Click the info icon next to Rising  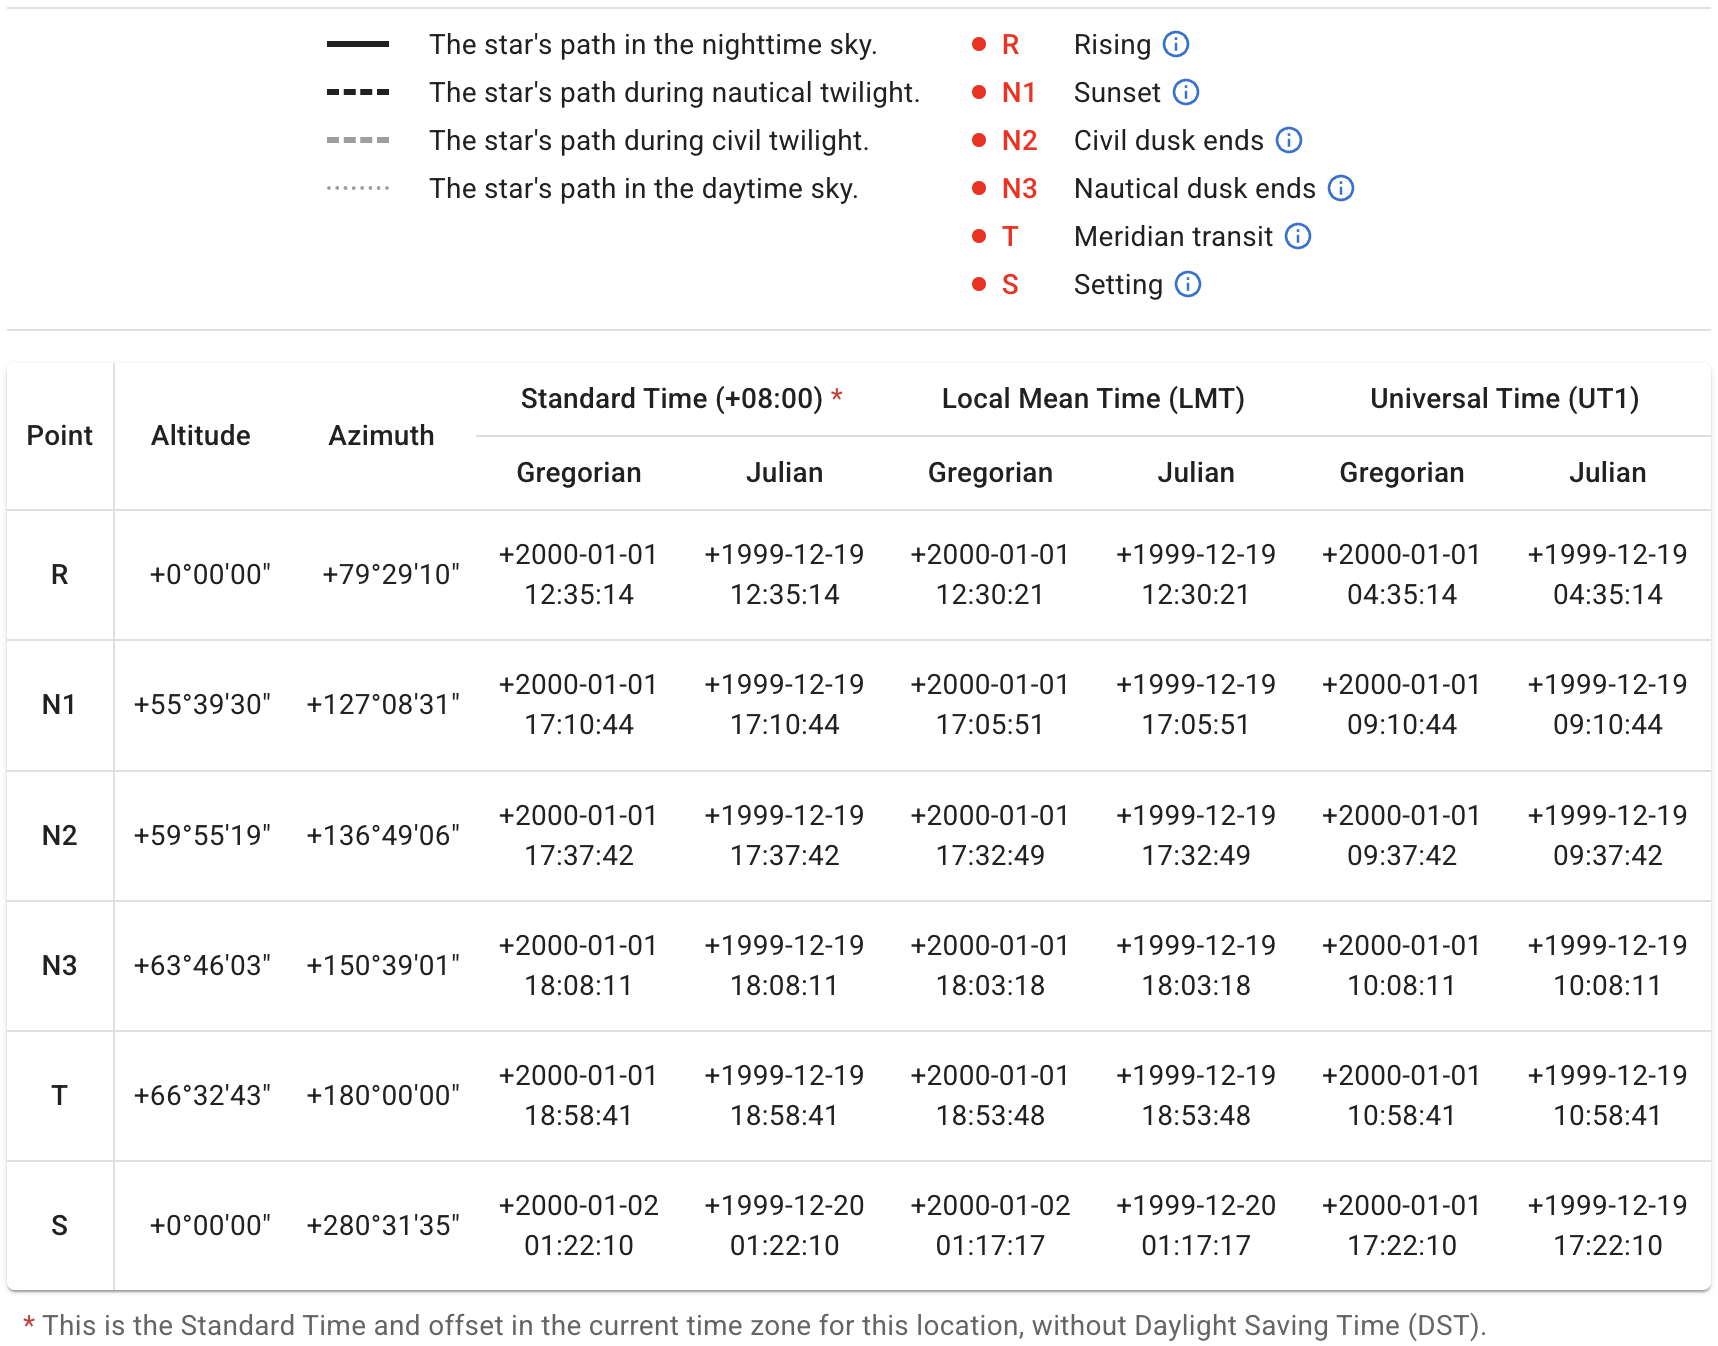[x=1176, y=44]
